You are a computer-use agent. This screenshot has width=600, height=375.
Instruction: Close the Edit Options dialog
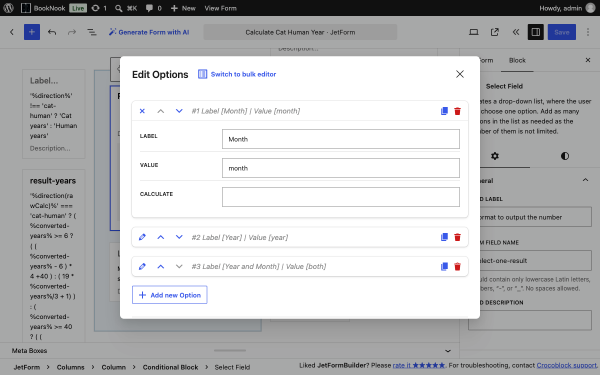click(460, 74)
